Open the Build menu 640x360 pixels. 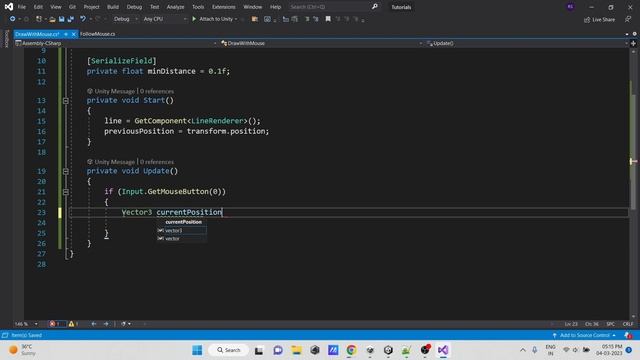tap(113, 7)
